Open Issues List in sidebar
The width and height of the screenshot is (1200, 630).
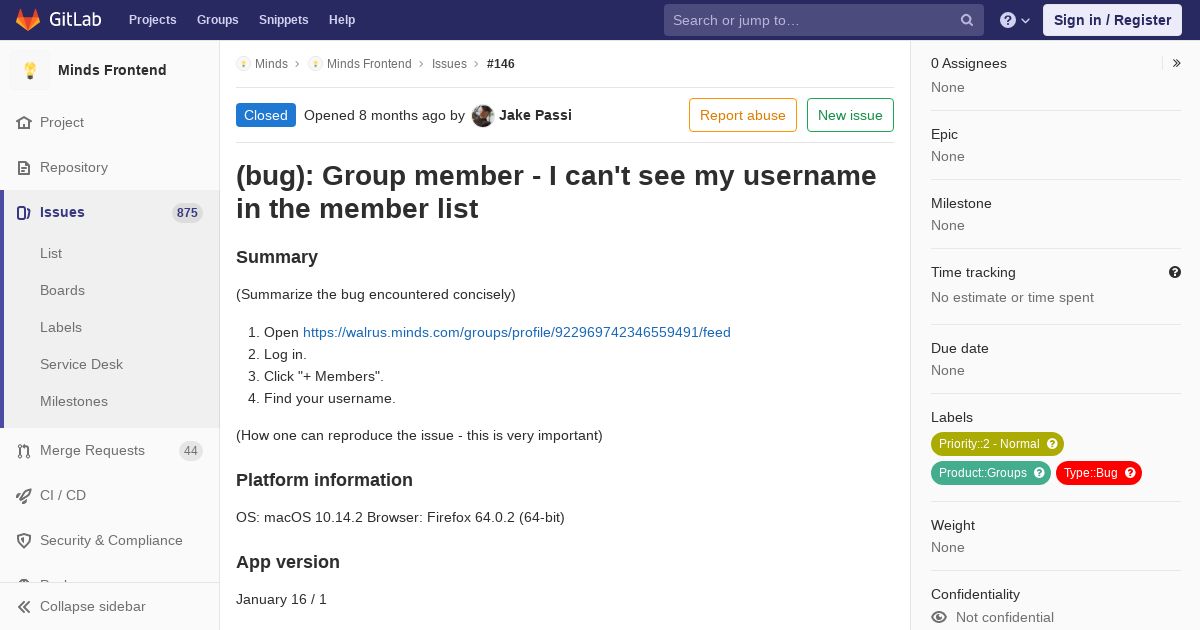click(51, 253)
